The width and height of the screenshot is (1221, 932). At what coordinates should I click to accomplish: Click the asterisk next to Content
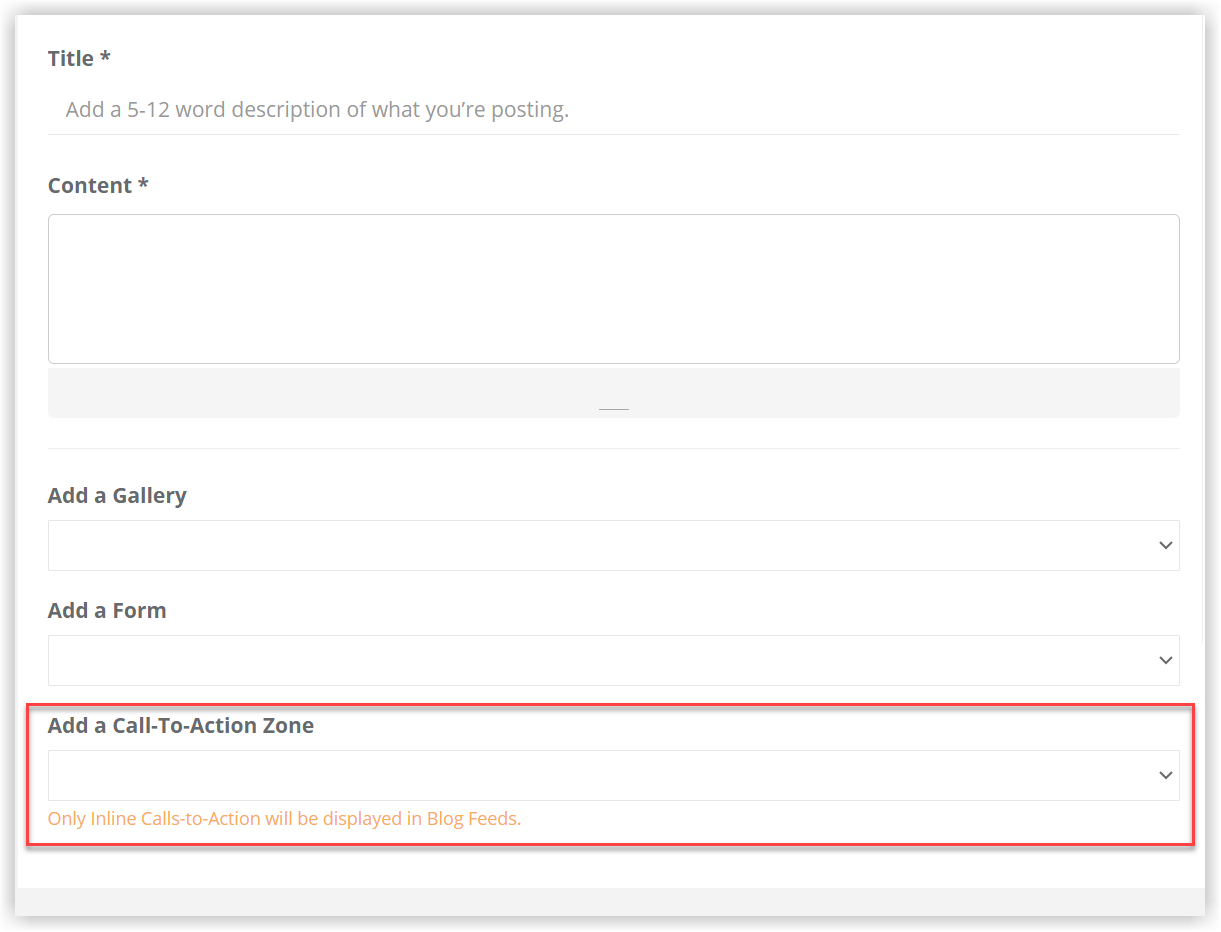(143, 185)
